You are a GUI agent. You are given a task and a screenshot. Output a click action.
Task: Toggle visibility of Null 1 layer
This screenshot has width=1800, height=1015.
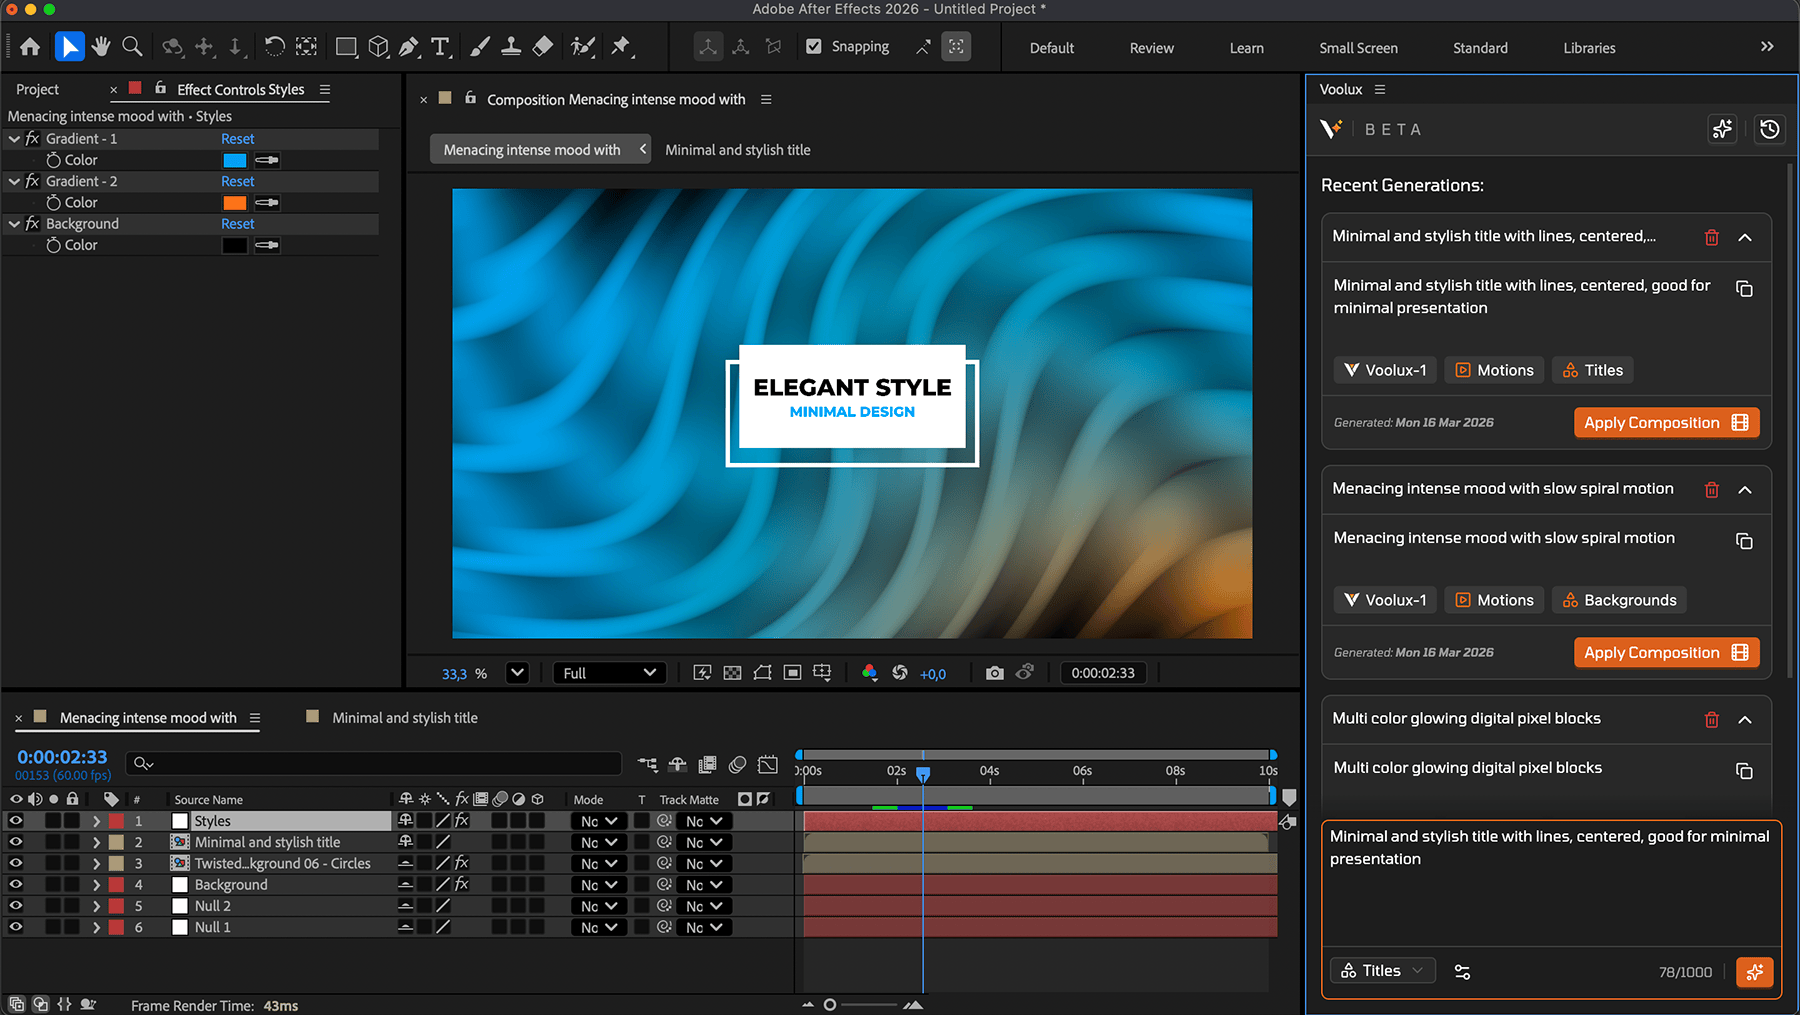16,927
